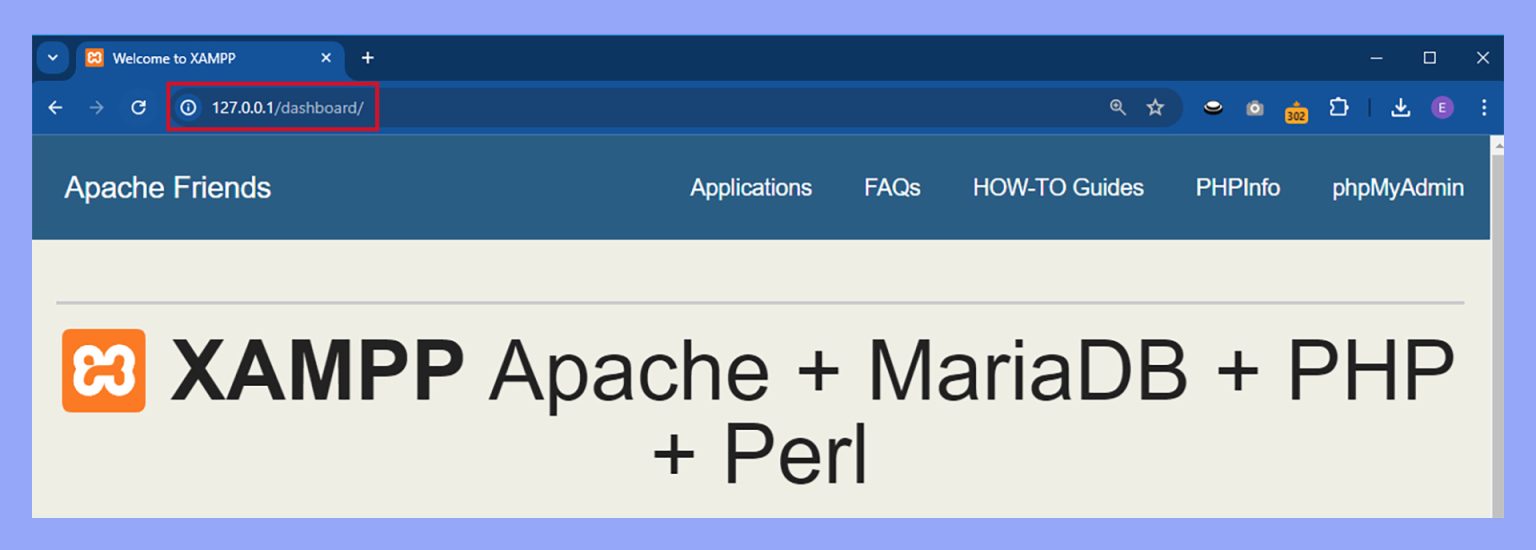Open the Applications menu link
The image size is (1536, 550).
750,188
